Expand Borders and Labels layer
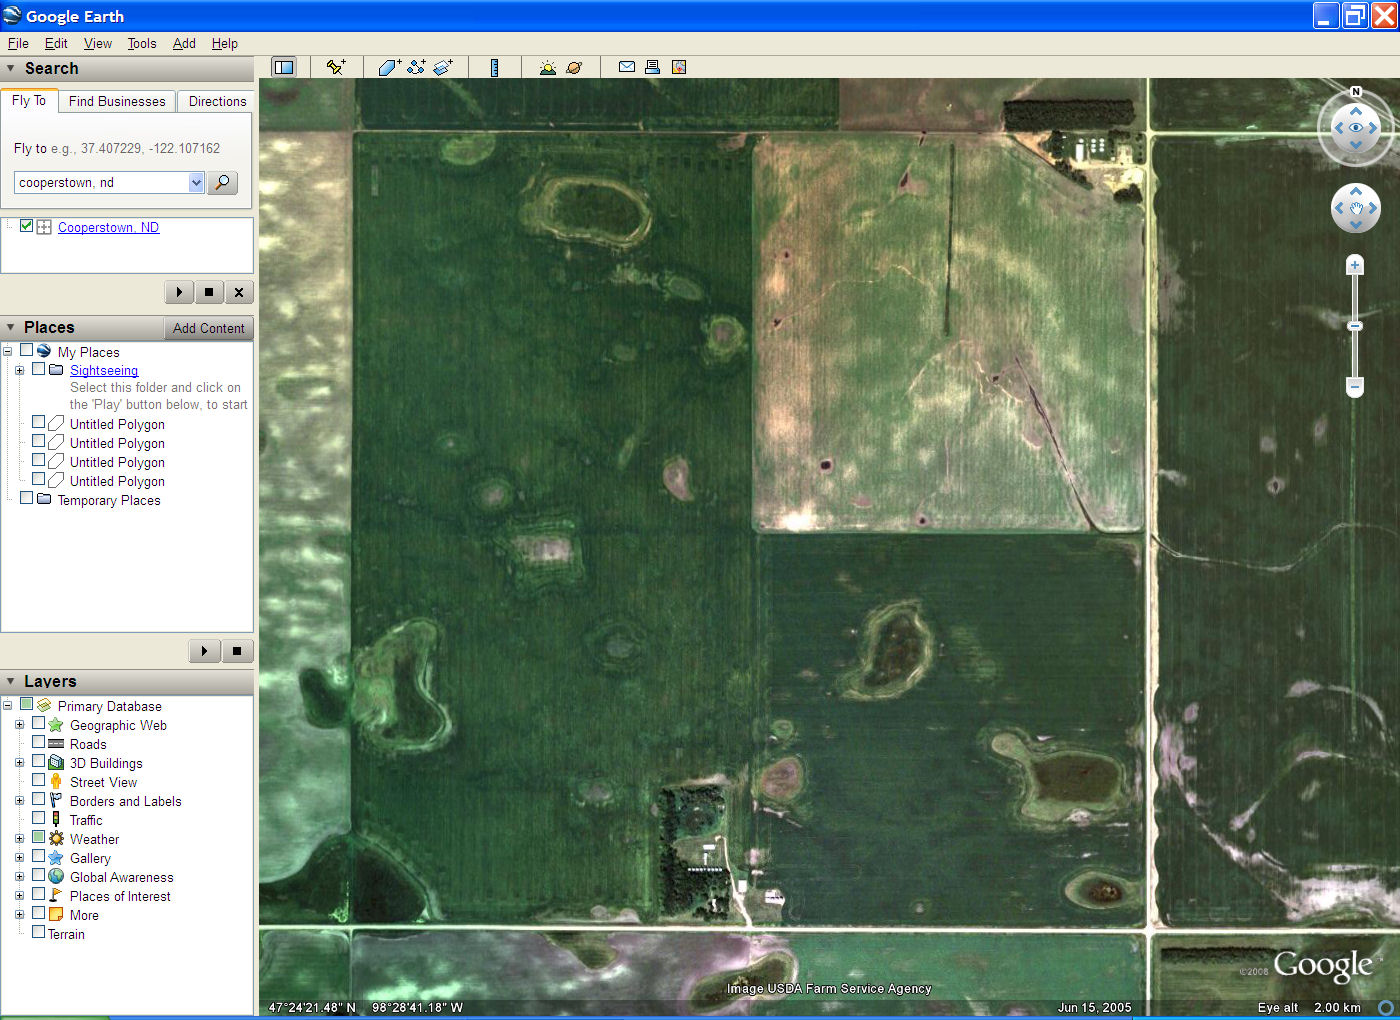The image size is (1400, 1020). point(19,801)
